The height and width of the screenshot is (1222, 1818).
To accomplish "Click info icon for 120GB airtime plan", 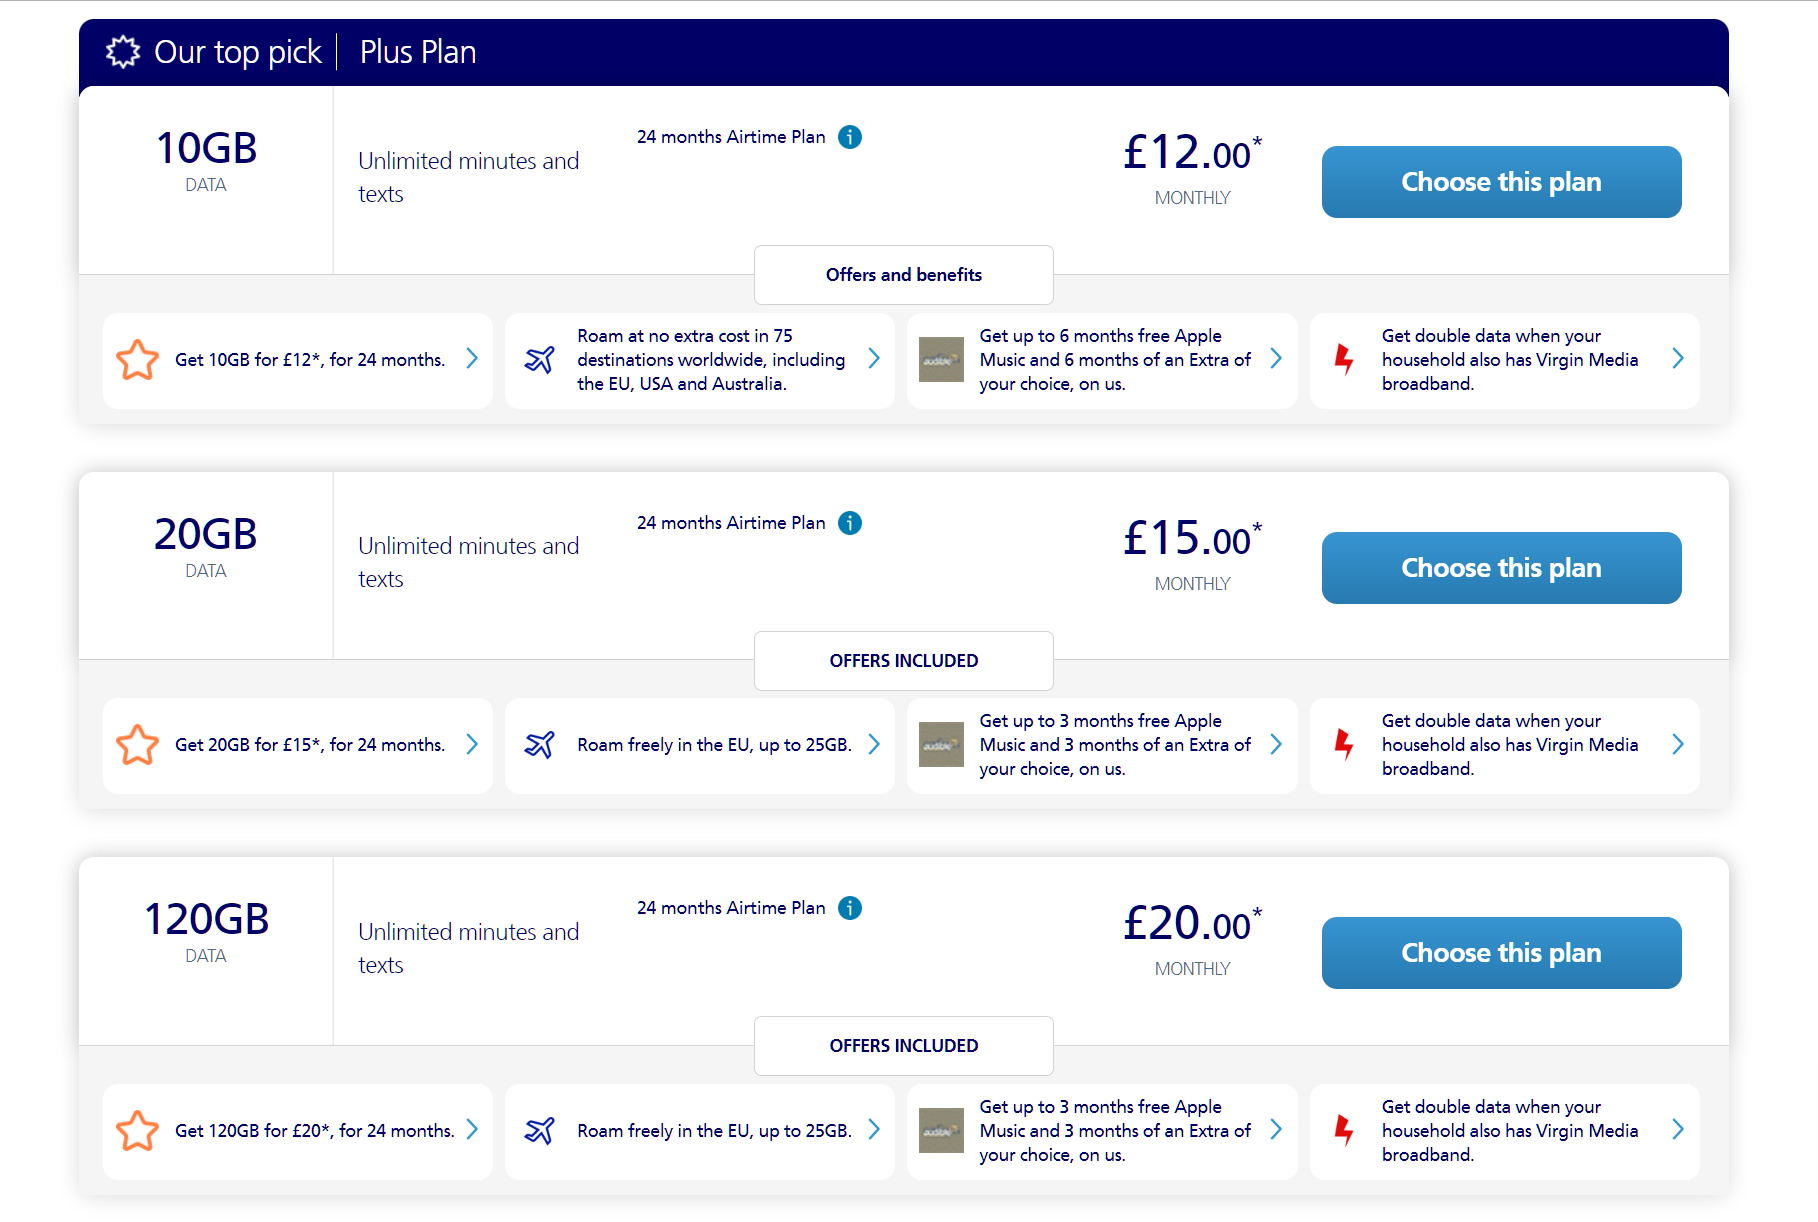I will 850,908.
